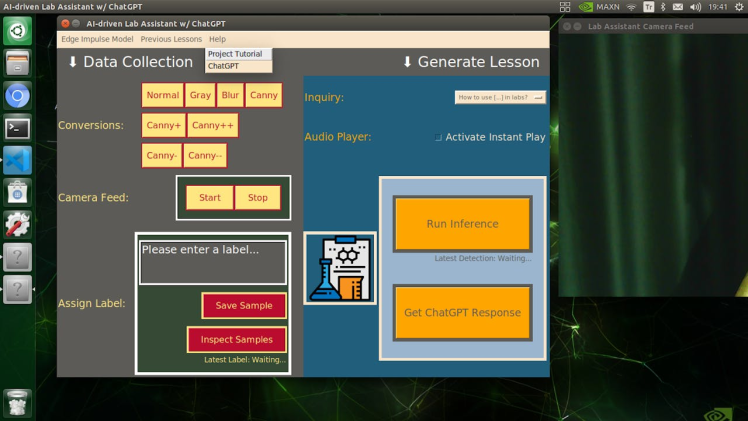Open the Wi-Fi network indicator
Viewport: 748px width, 421px height.
pos(631,7)
